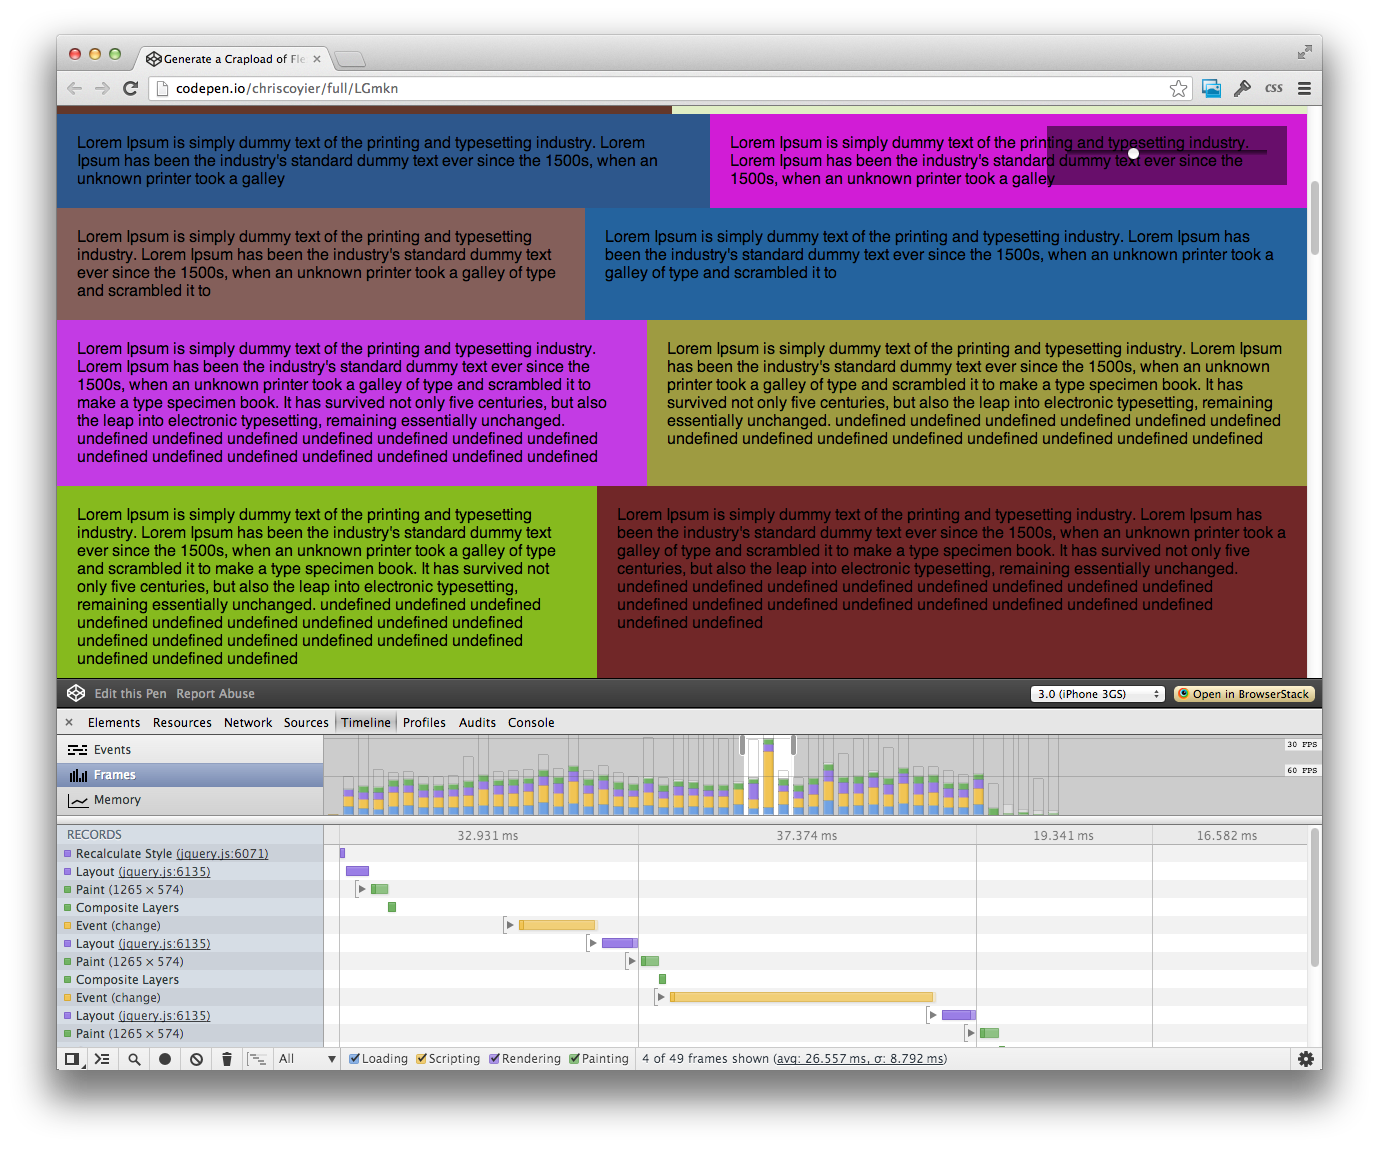Viewport: 1379px width, 1149px height.
Task: Expand the third Layout bar in timeline
Action: pyautogui.click(x=933, y=1015)
